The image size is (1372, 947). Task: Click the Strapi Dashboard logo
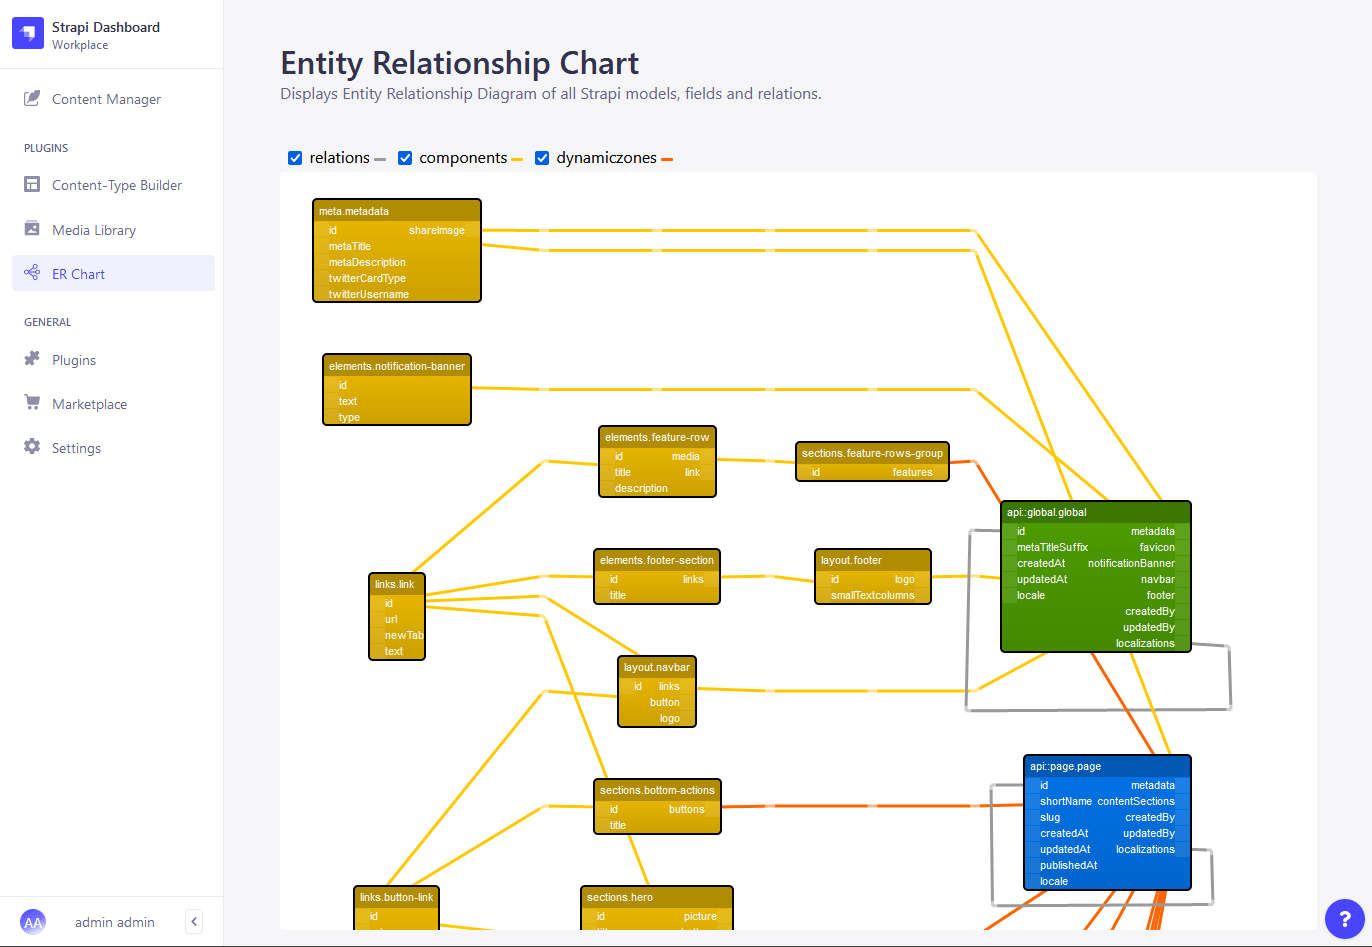(x=27, y=32)
